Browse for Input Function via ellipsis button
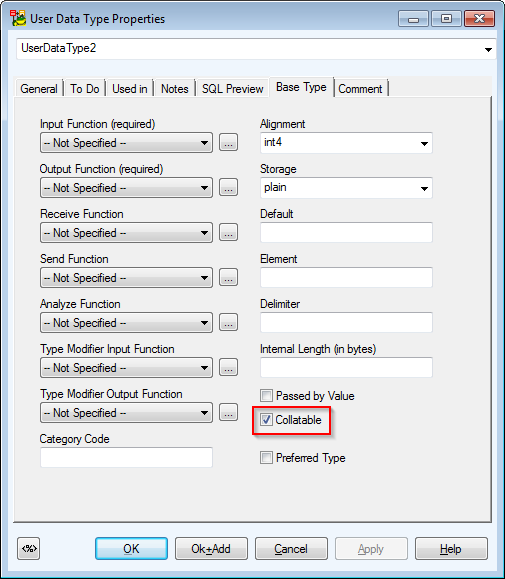The height and width of the screenshot is (579, 505). coord(229,143)
